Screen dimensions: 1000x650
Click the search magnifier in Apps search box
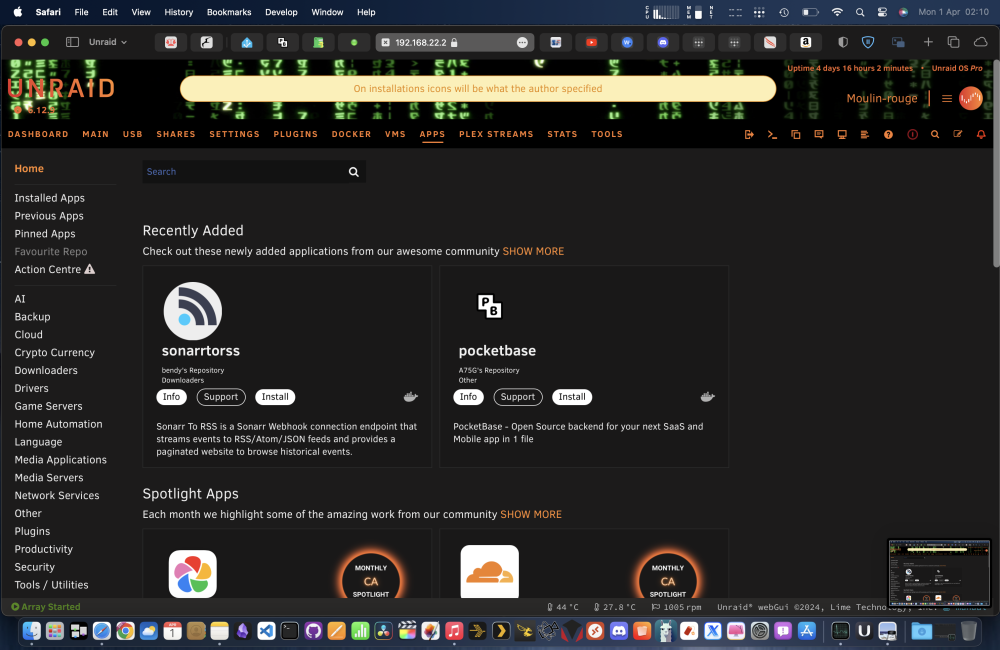353,172
